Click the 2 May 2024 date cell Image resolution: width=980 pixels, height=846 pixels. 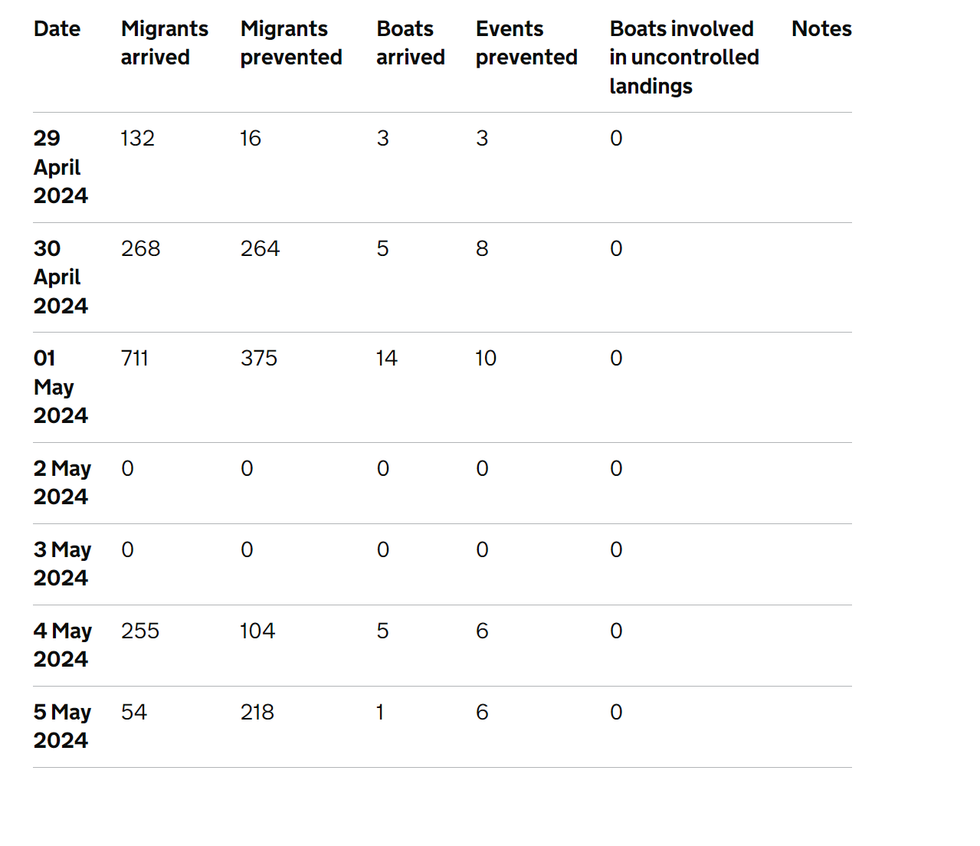click(62, 483)
